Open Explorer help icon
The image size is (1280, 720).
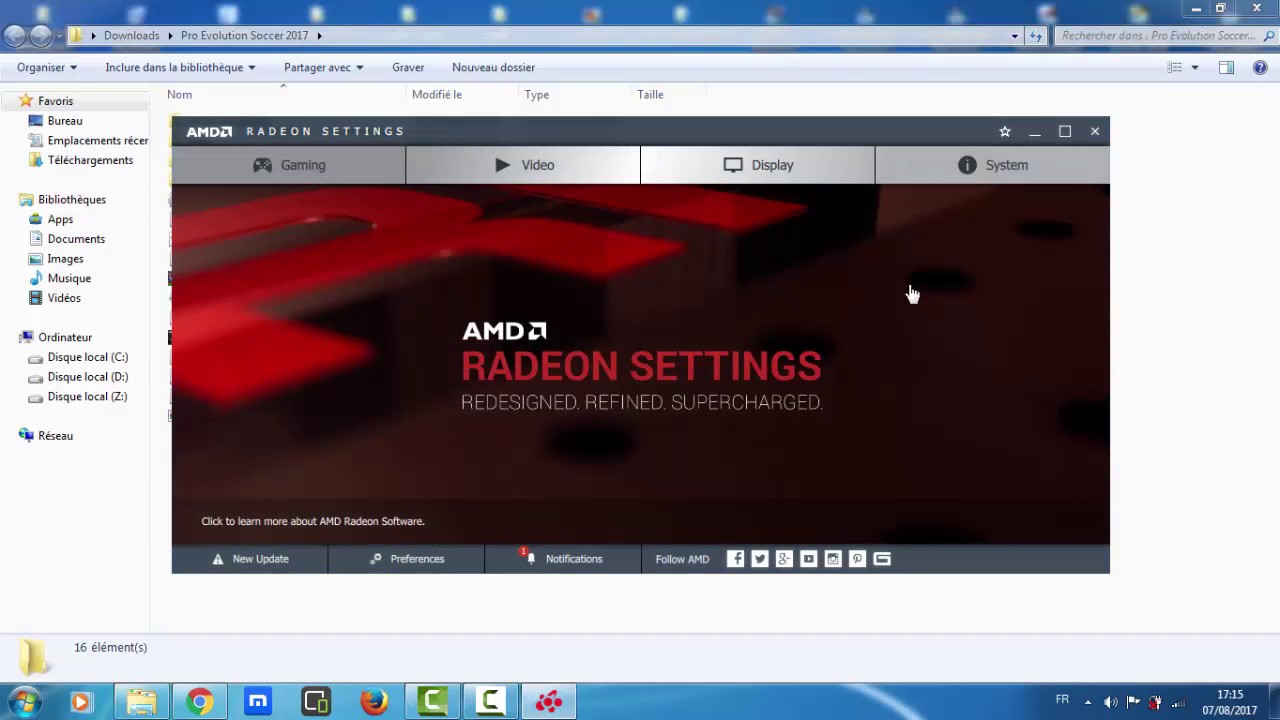click(x=1260, y=67)
